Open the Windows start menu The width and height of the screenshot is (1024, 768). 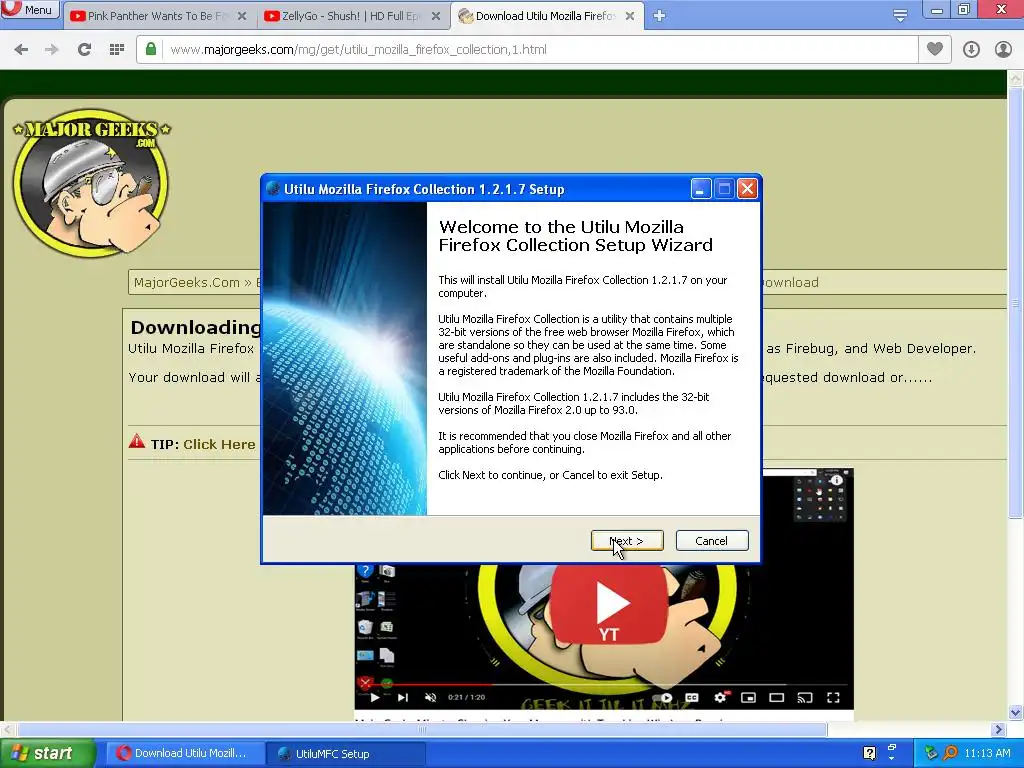[47, 754]
